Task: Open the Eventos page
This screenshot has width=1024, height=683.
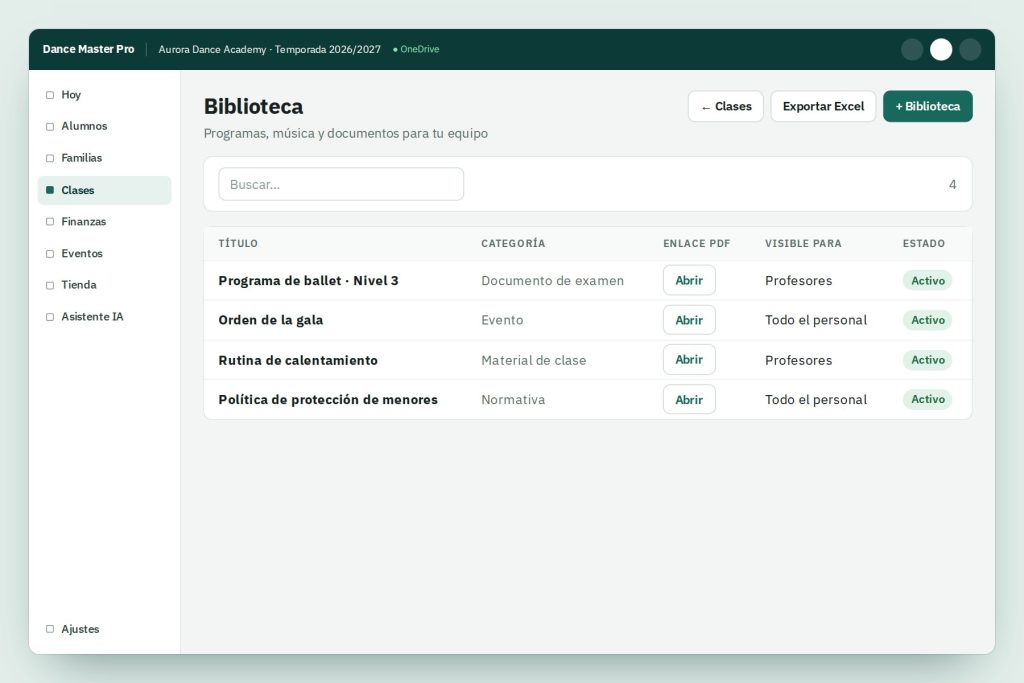Action: [x=104, y=253]
